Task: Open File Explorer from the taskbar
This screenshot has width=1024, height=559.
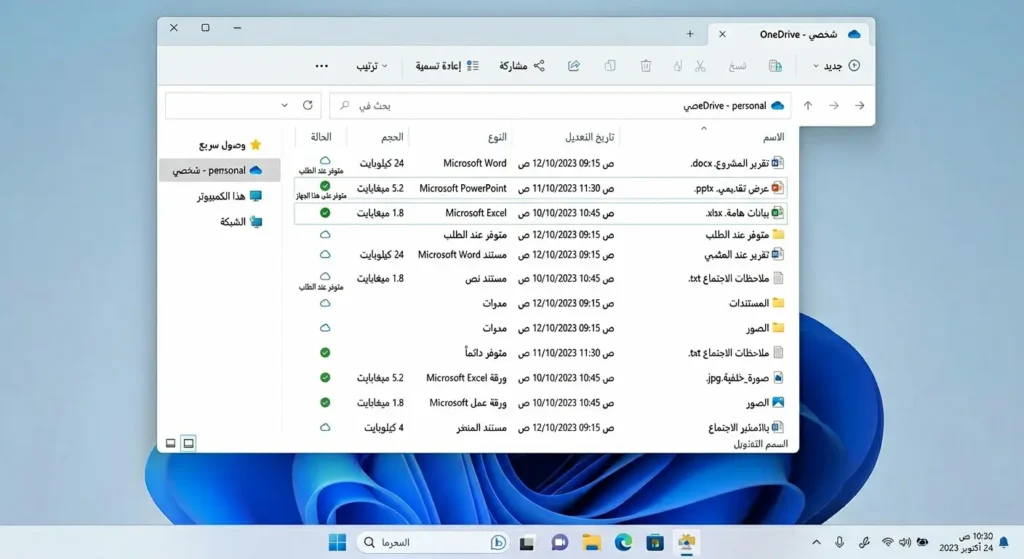Action: [592, 543]
